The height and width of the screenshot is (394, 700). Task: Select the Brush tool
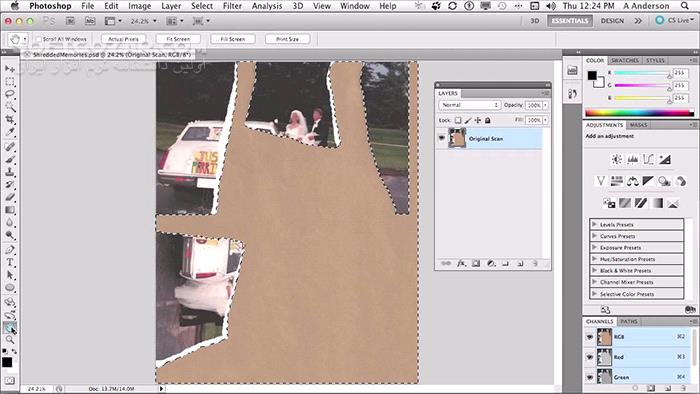(x=10, y=159)
